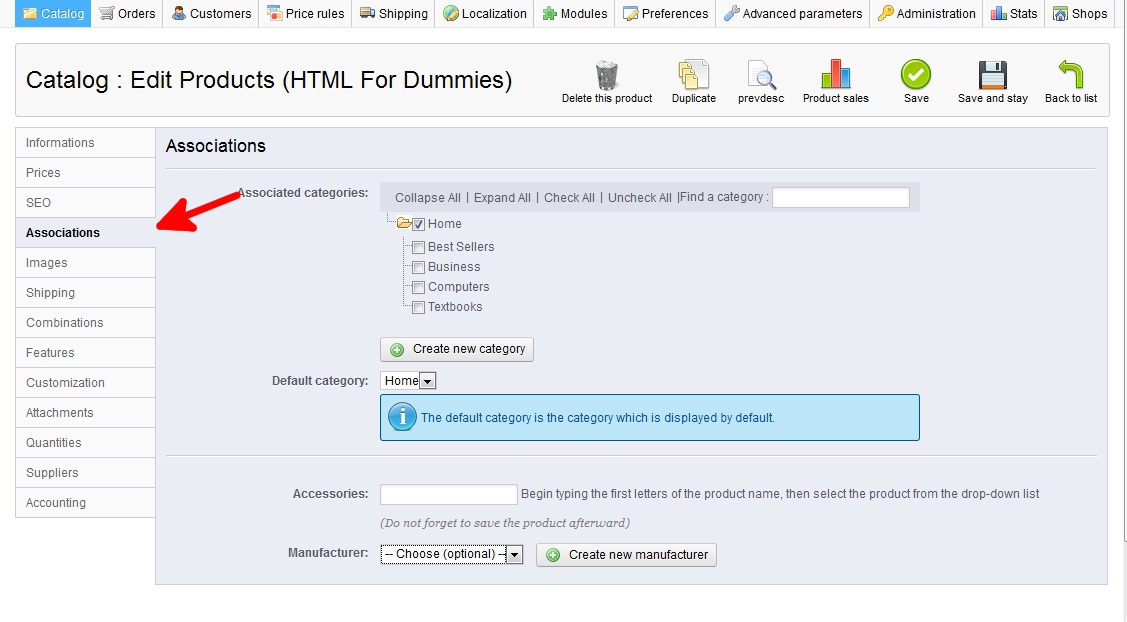Uncheck the Home category checkbox

click(x=419, y=225)
